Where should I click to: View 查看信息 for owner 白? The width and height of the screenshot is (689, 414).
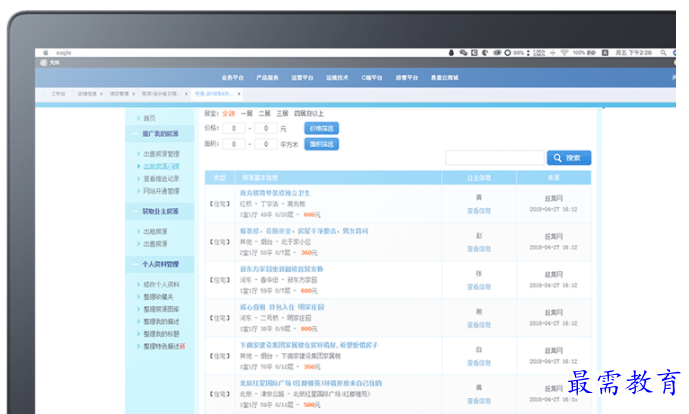479,363
